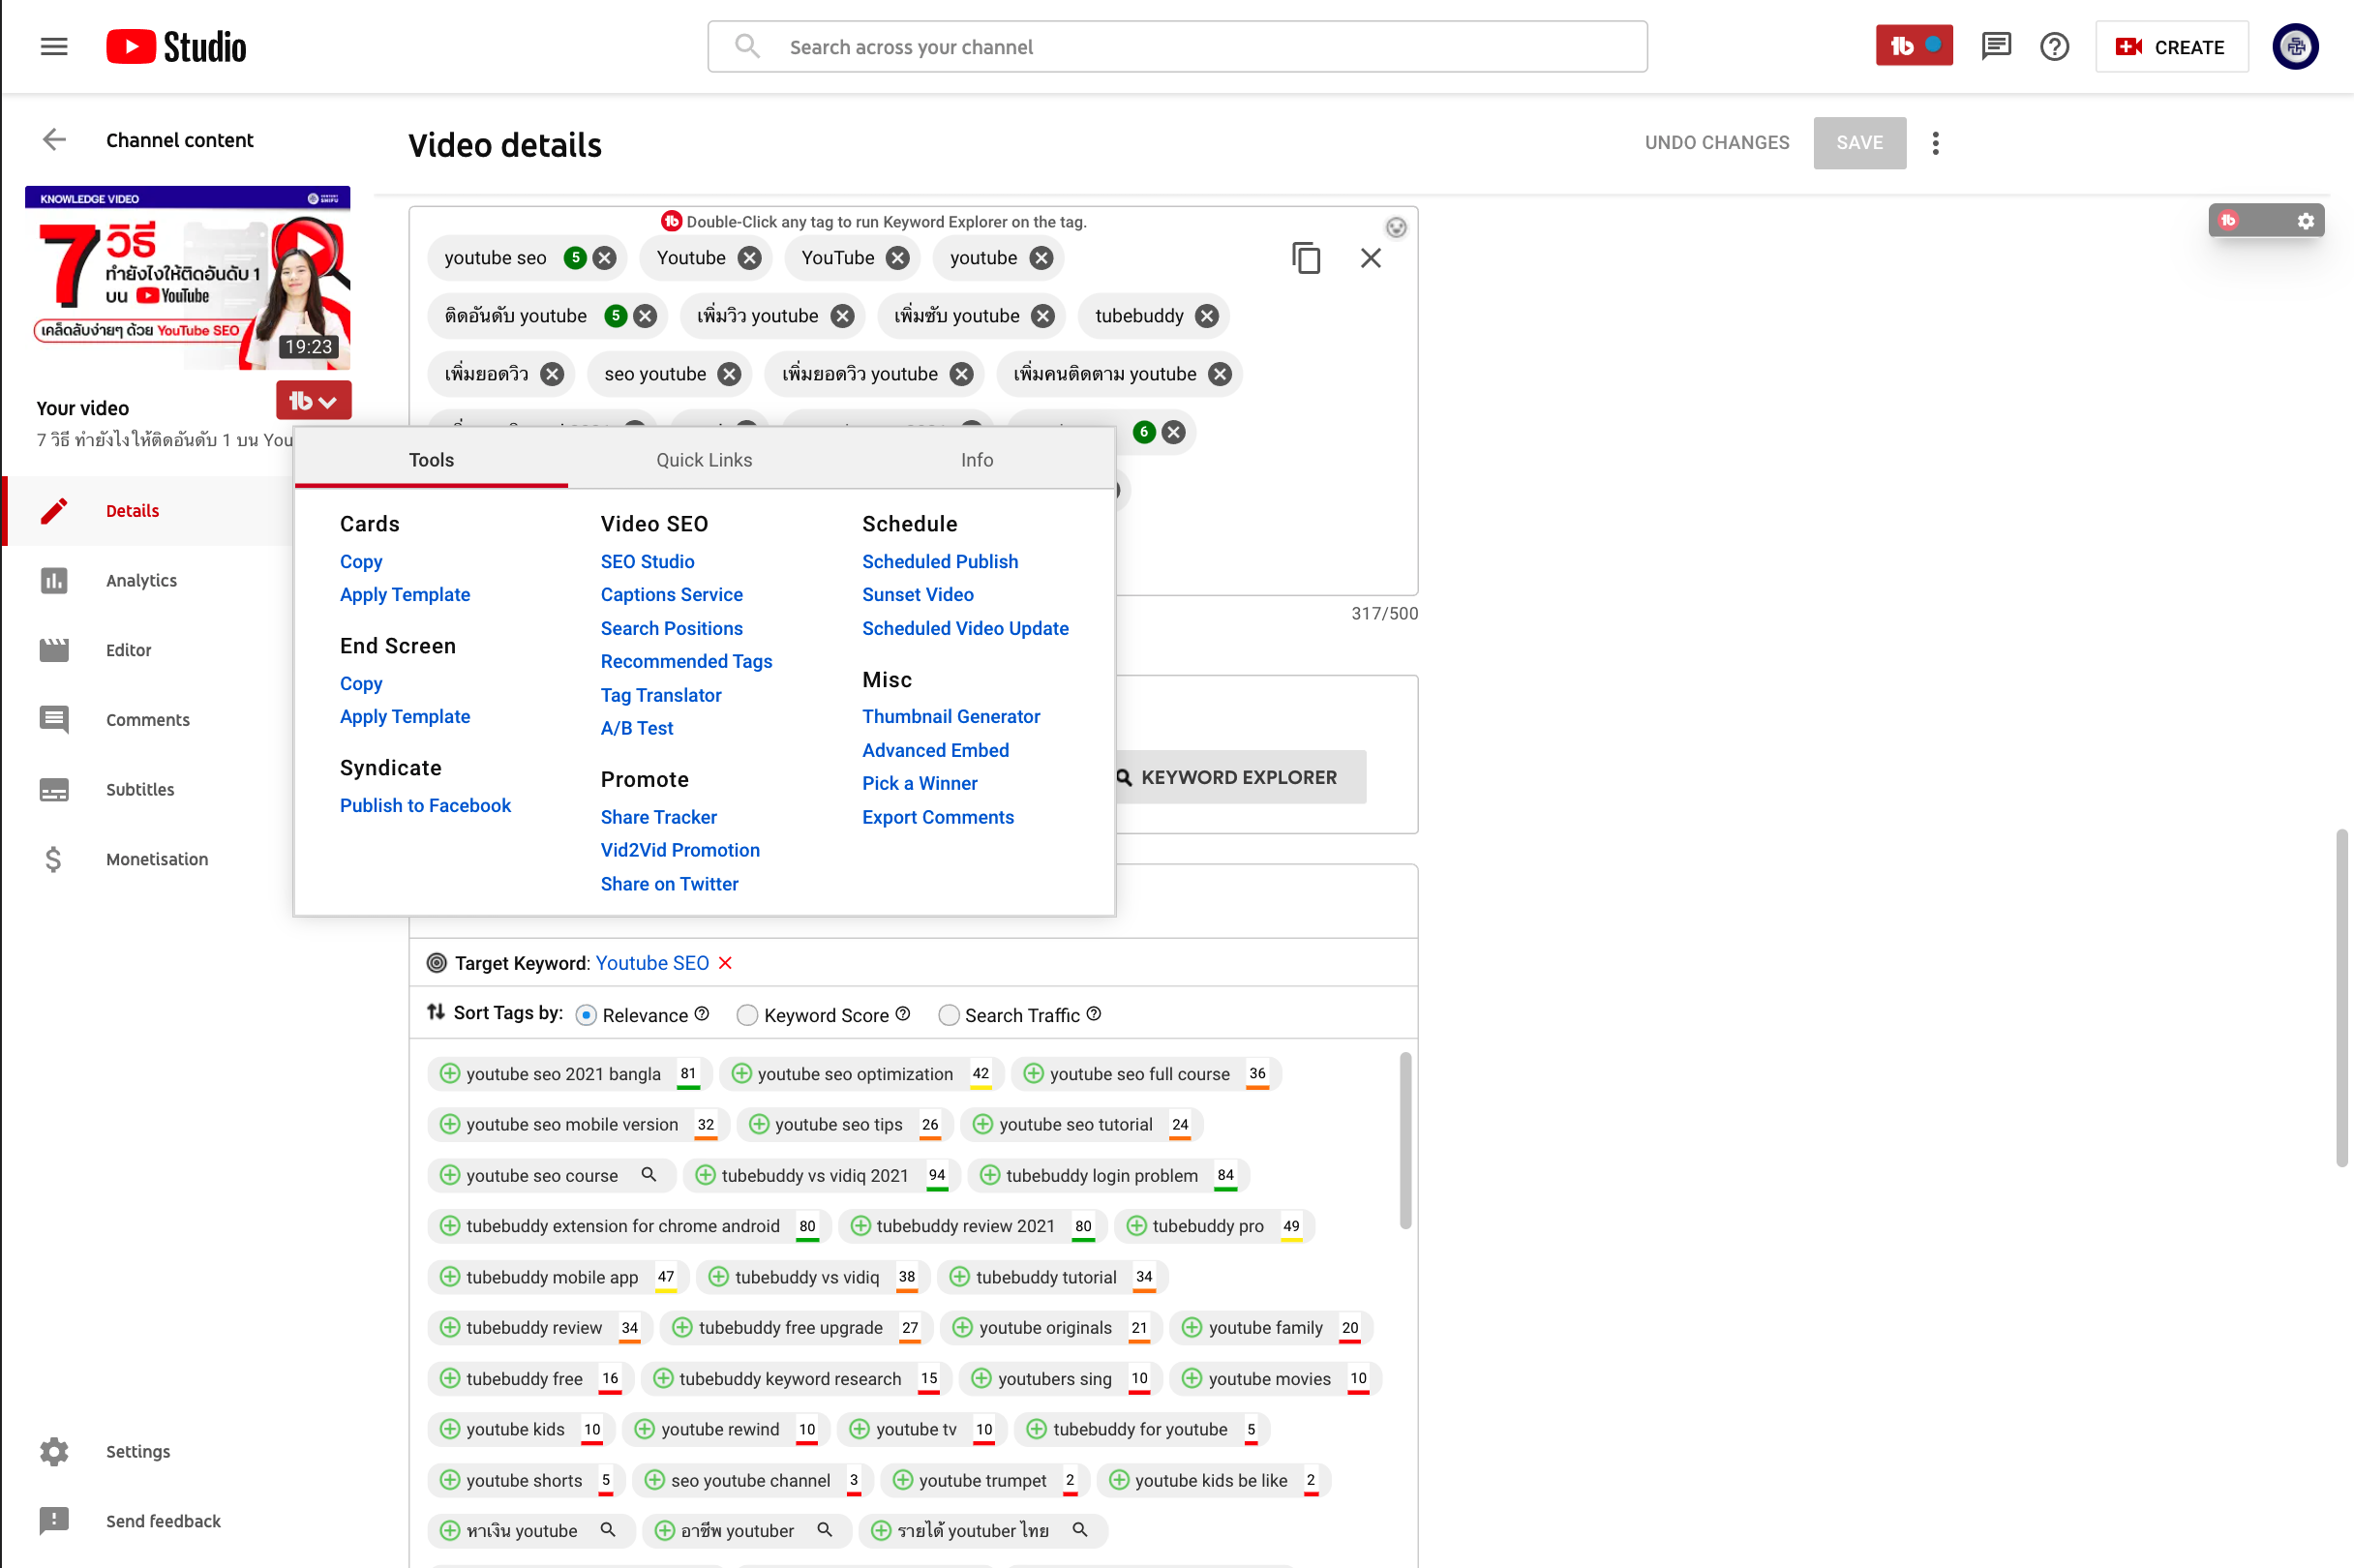This screenshot has height=1568, width=2354.
Task: Click Apply Template under End Screen
Action: 404,716
